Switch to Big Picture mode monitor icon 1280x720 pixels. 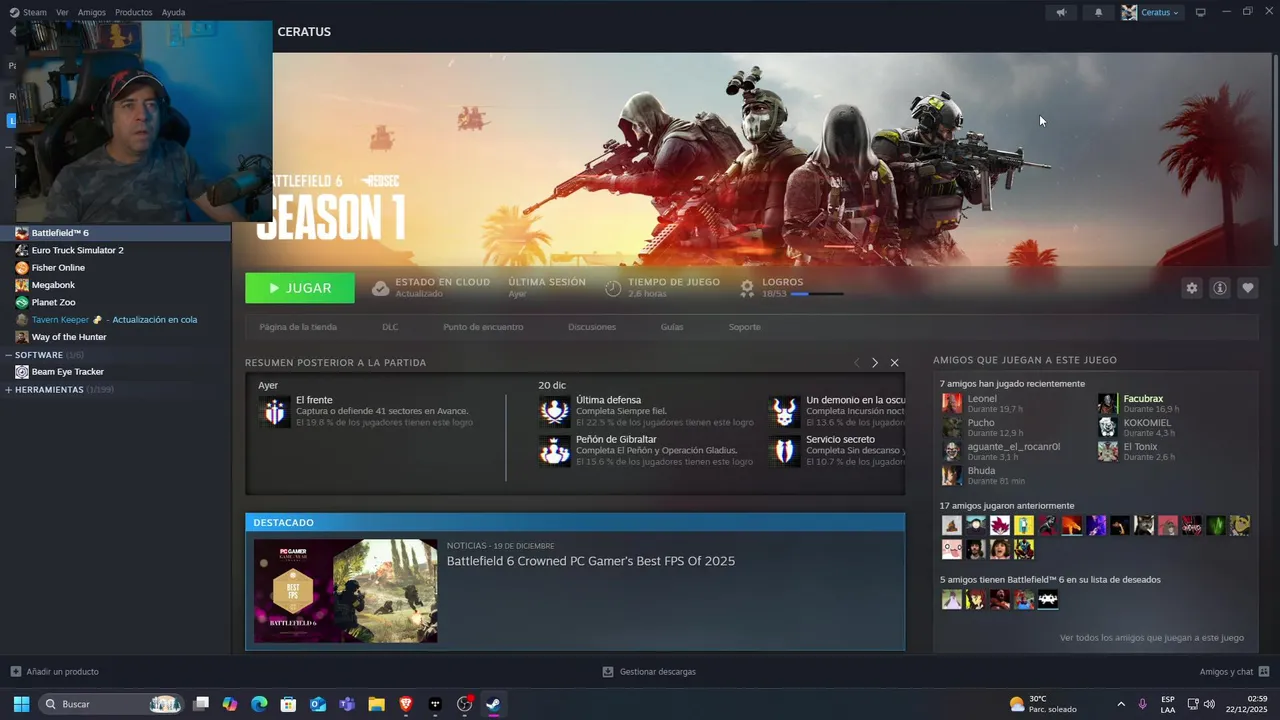(1201, 12)
